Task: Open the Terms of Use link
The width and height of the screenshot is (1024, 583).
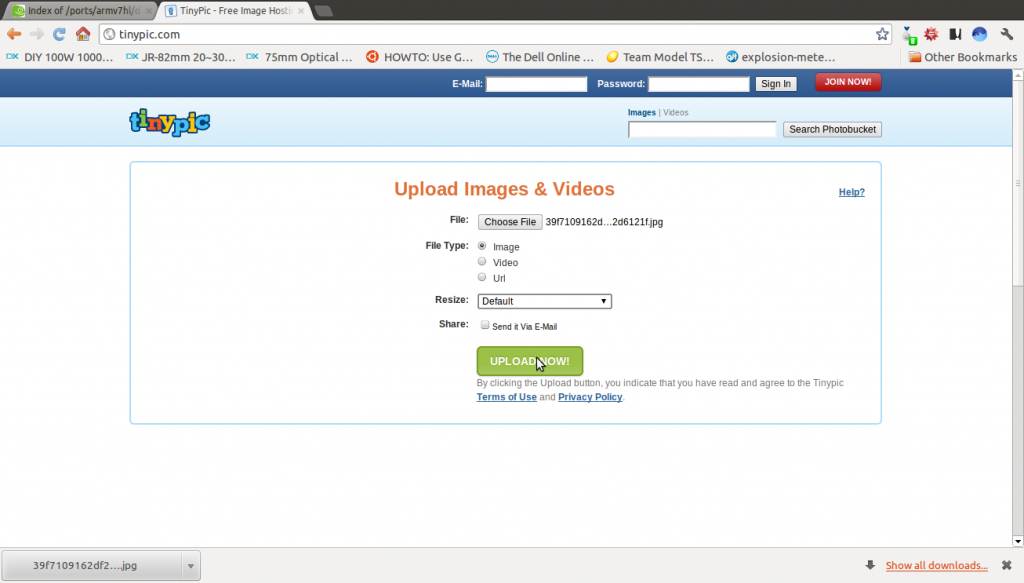Action: point(506,397)
